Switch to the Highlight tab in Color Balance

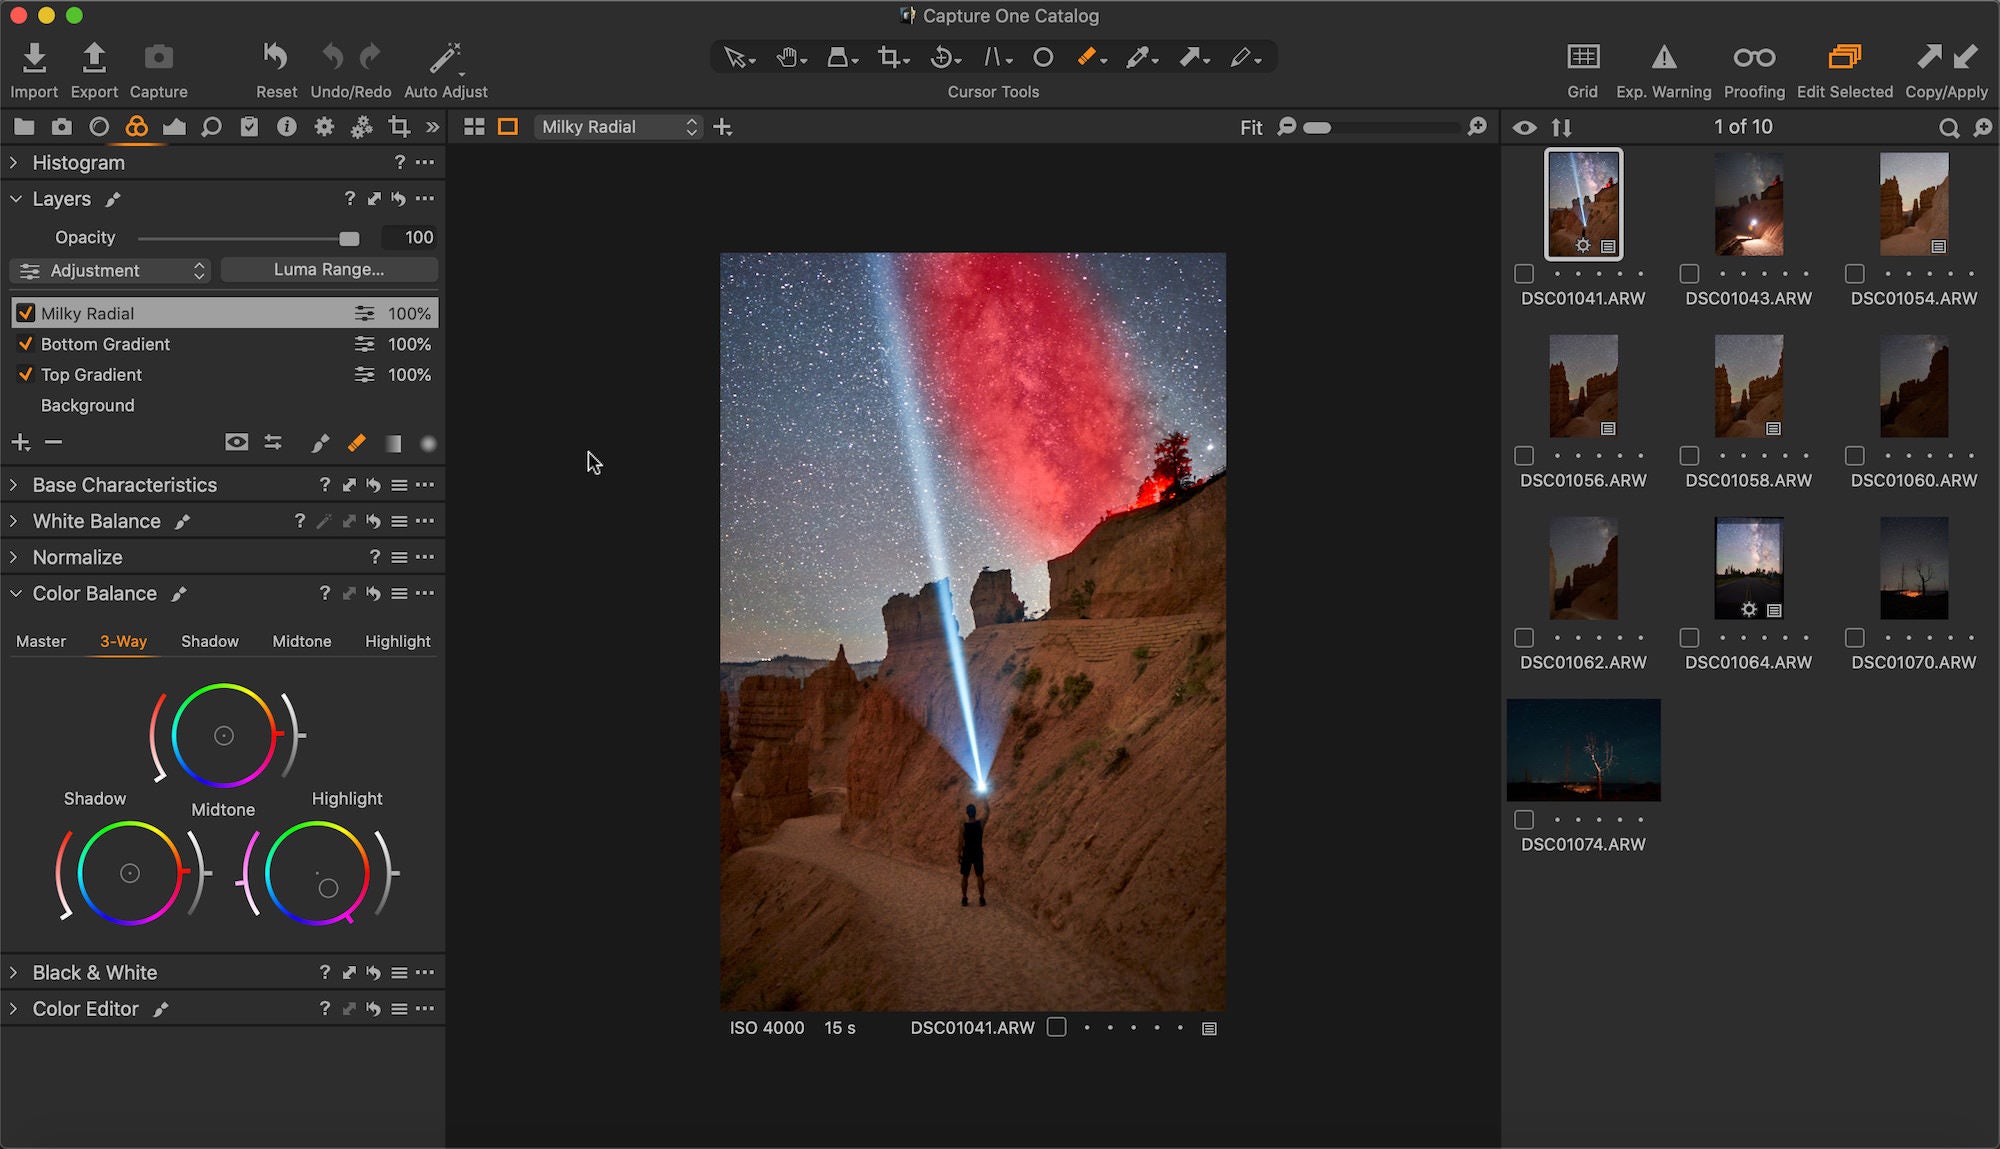pyautogui.click(x=398, y=642)
